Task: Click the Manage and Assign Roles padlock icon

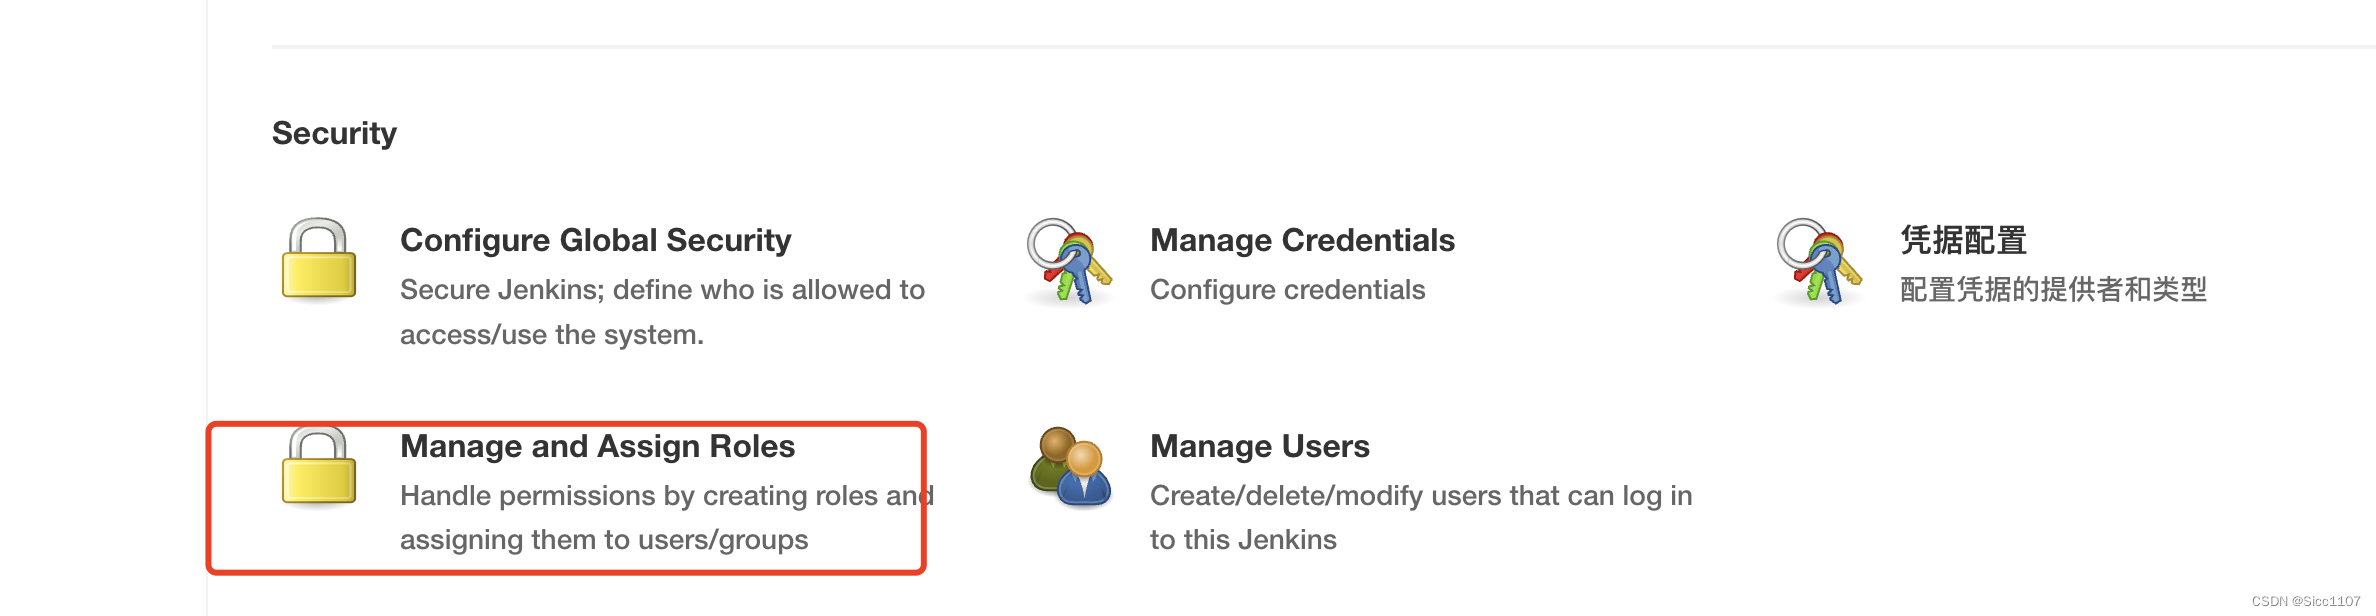Action: click(x=319, y=466)
